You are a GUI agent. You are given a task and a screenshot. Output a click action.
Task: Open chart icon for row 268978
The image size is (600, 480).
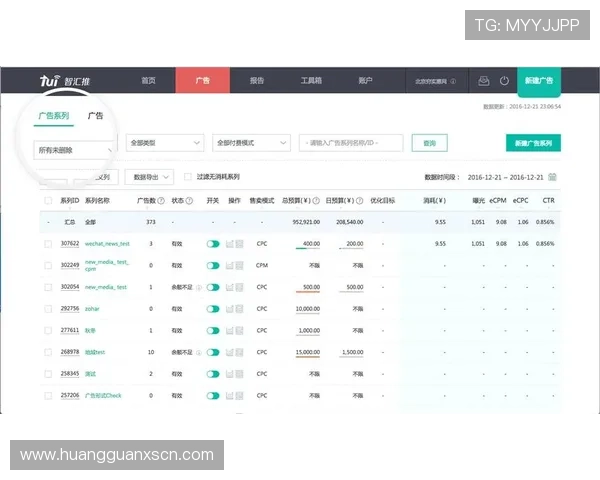pos(230,352)
